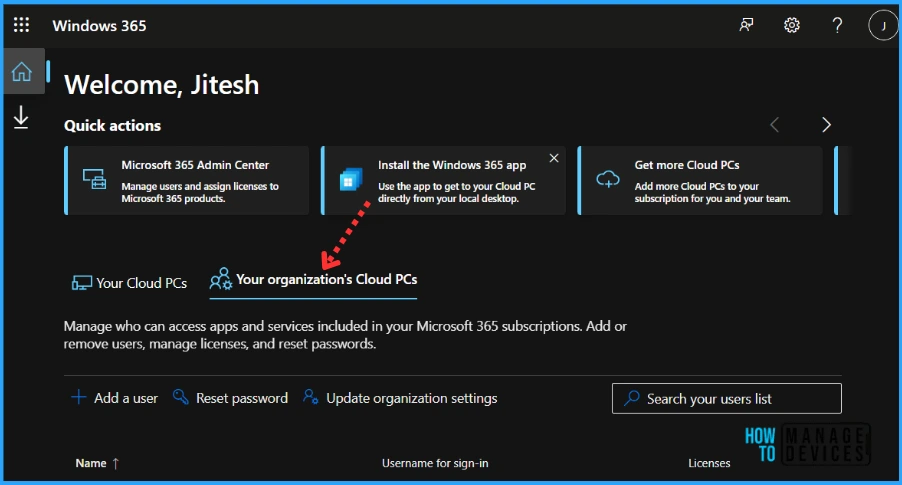Viewport: 902px width, 485px height.
Task: Click the sort arrow next to Name
Action: [116, 463]
